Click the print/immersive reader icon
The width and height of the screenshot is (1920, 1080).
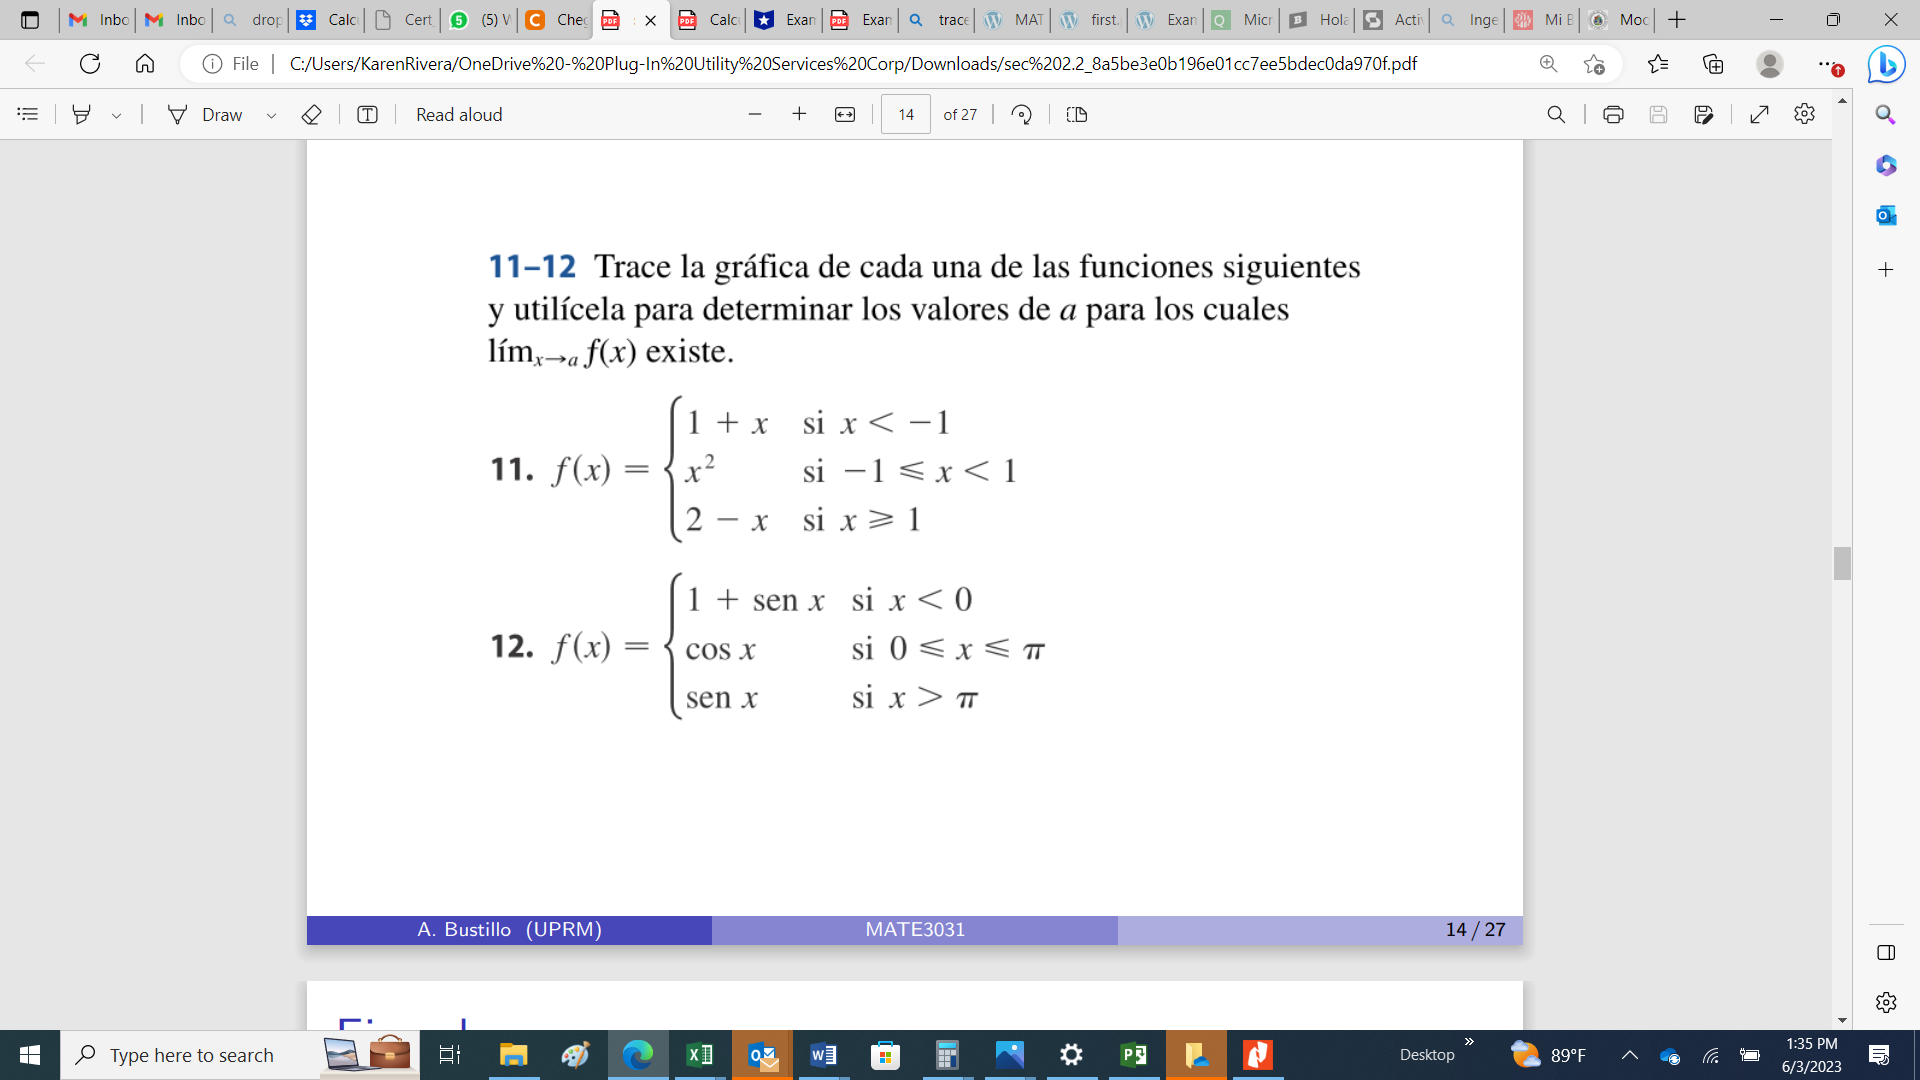coord(1611,115)
